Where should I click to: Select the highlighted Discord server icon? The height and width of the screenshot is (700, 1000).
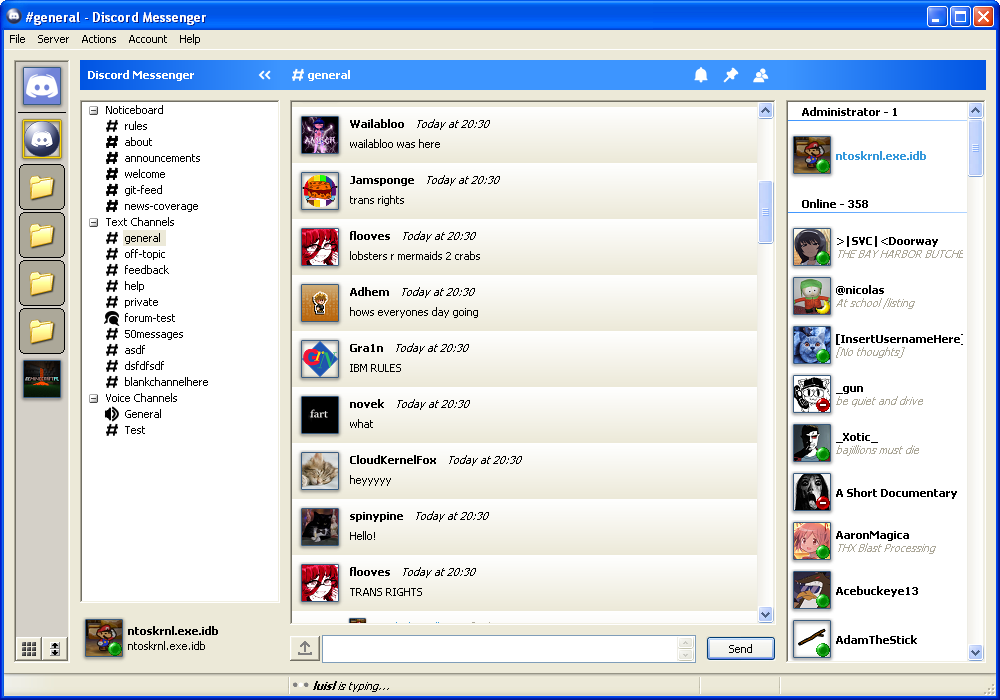(x=42, y=138)
